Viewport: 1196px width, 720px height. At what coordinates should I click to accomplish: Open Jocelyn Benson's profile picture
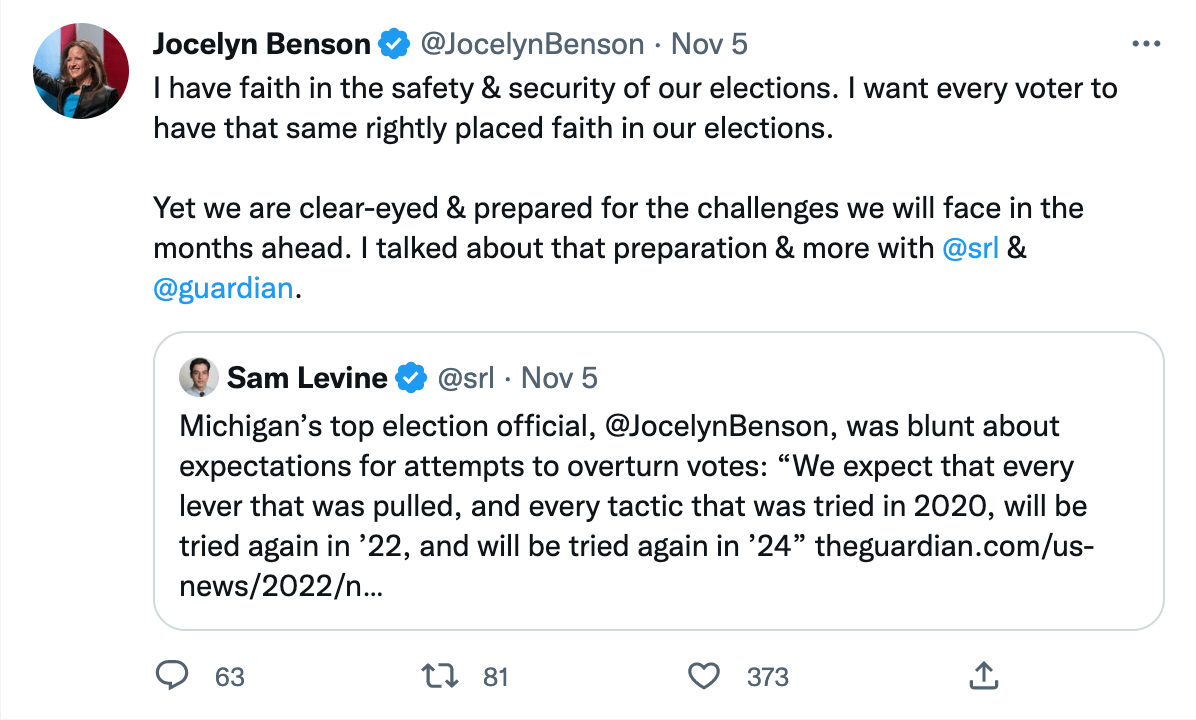(x=82, y=68)
